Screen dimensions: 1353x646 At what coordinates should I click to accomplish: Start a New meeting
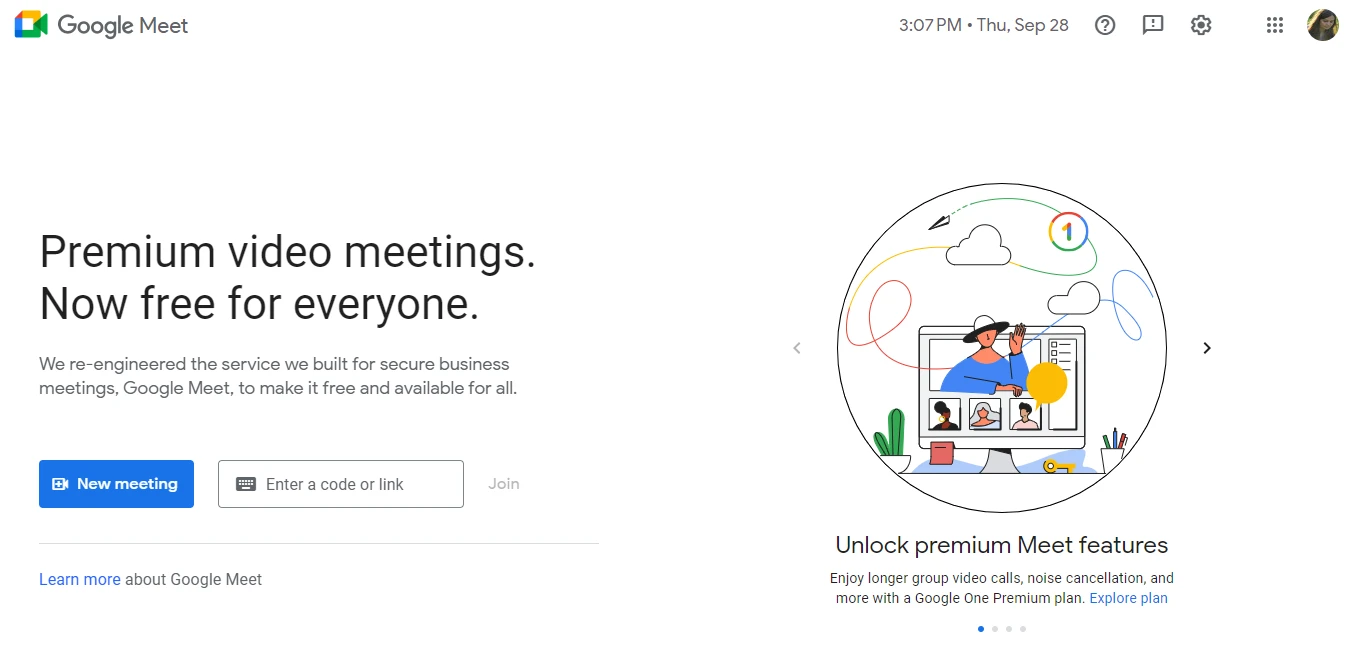click(x=116, y=484)
